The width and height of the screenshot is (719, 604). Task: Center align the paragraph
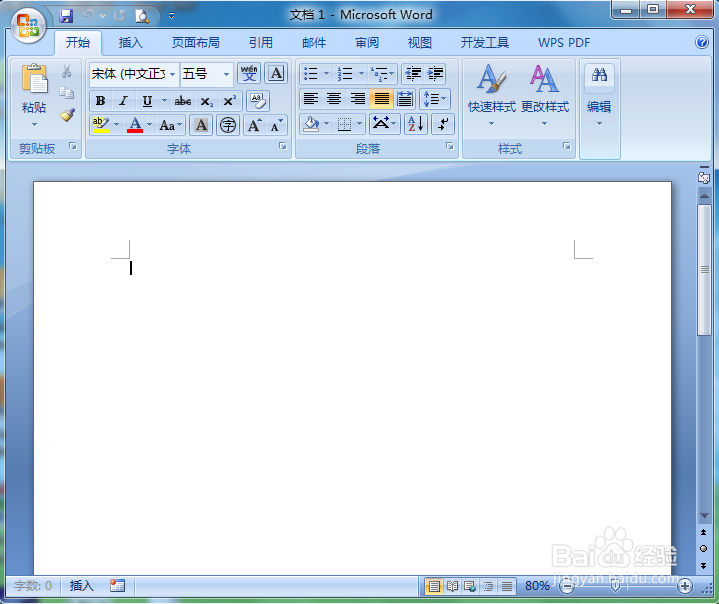[334, 99]
